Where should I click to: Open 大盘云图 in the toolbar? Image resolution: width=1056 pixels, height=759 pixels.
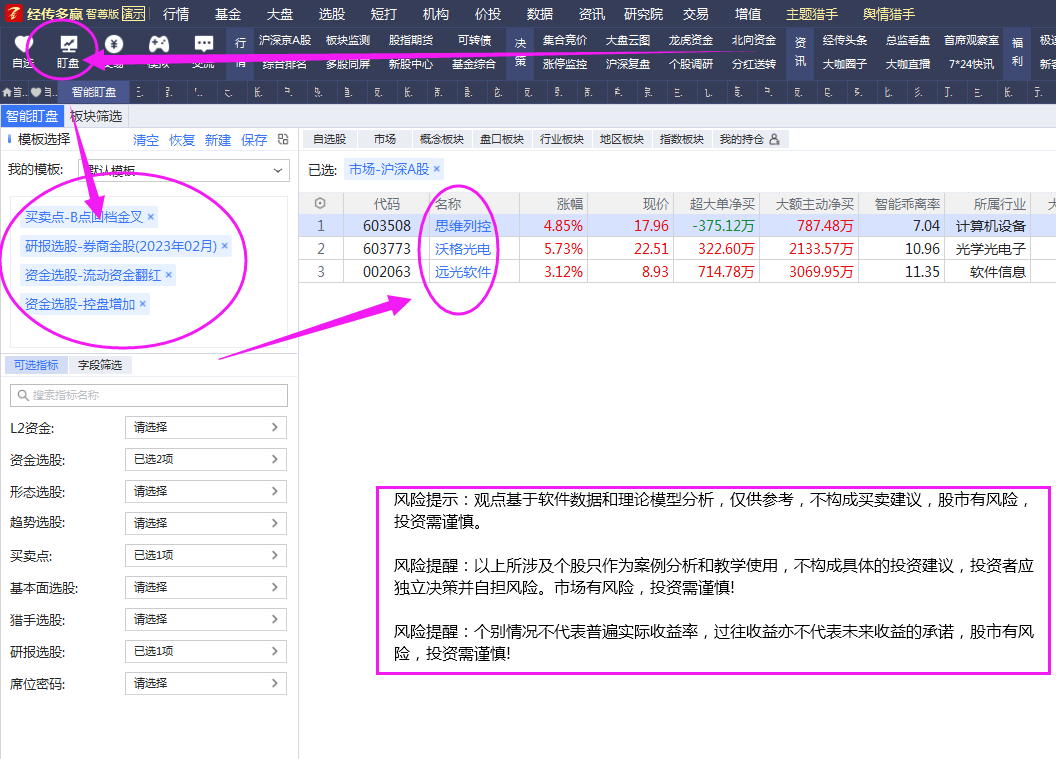click(x=628, y=40)
